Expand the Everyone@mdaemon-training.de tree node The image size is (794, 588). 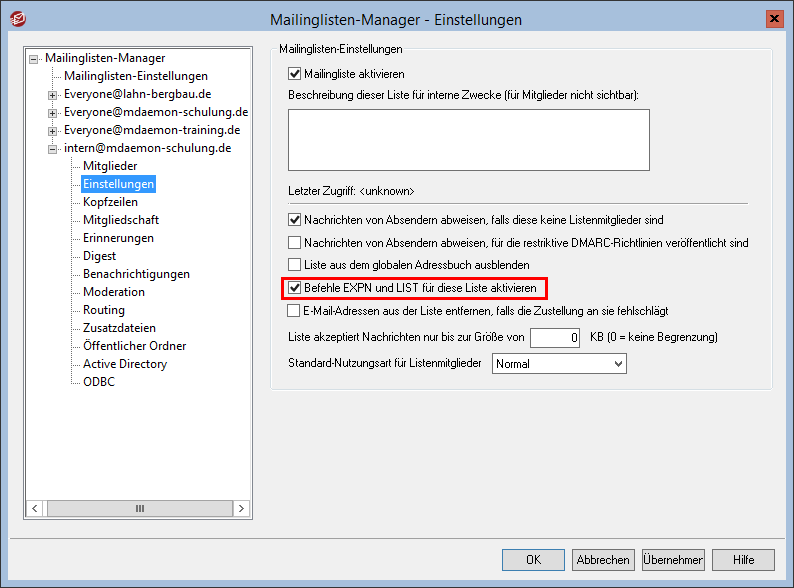tap(53, 130)
